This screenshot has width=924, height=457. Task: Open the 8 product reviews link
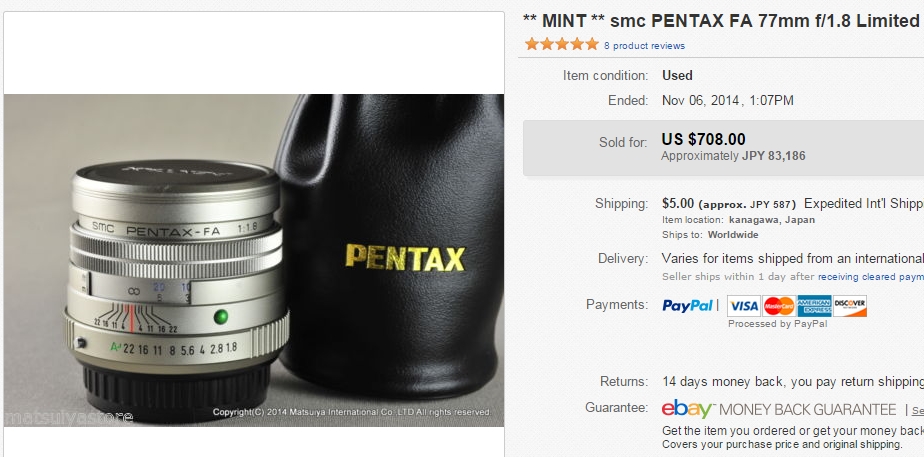click(644, 46)
